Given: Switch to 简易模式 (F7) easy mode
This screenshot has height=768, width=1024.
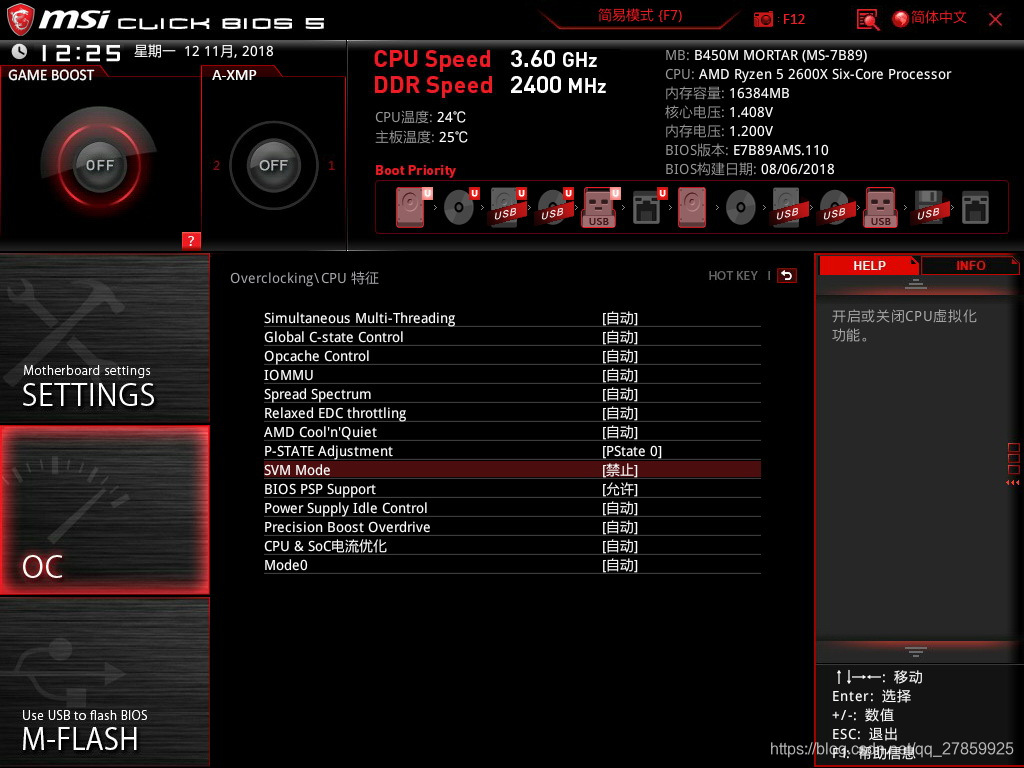Looking at the screenshot, I should point(640,16).
